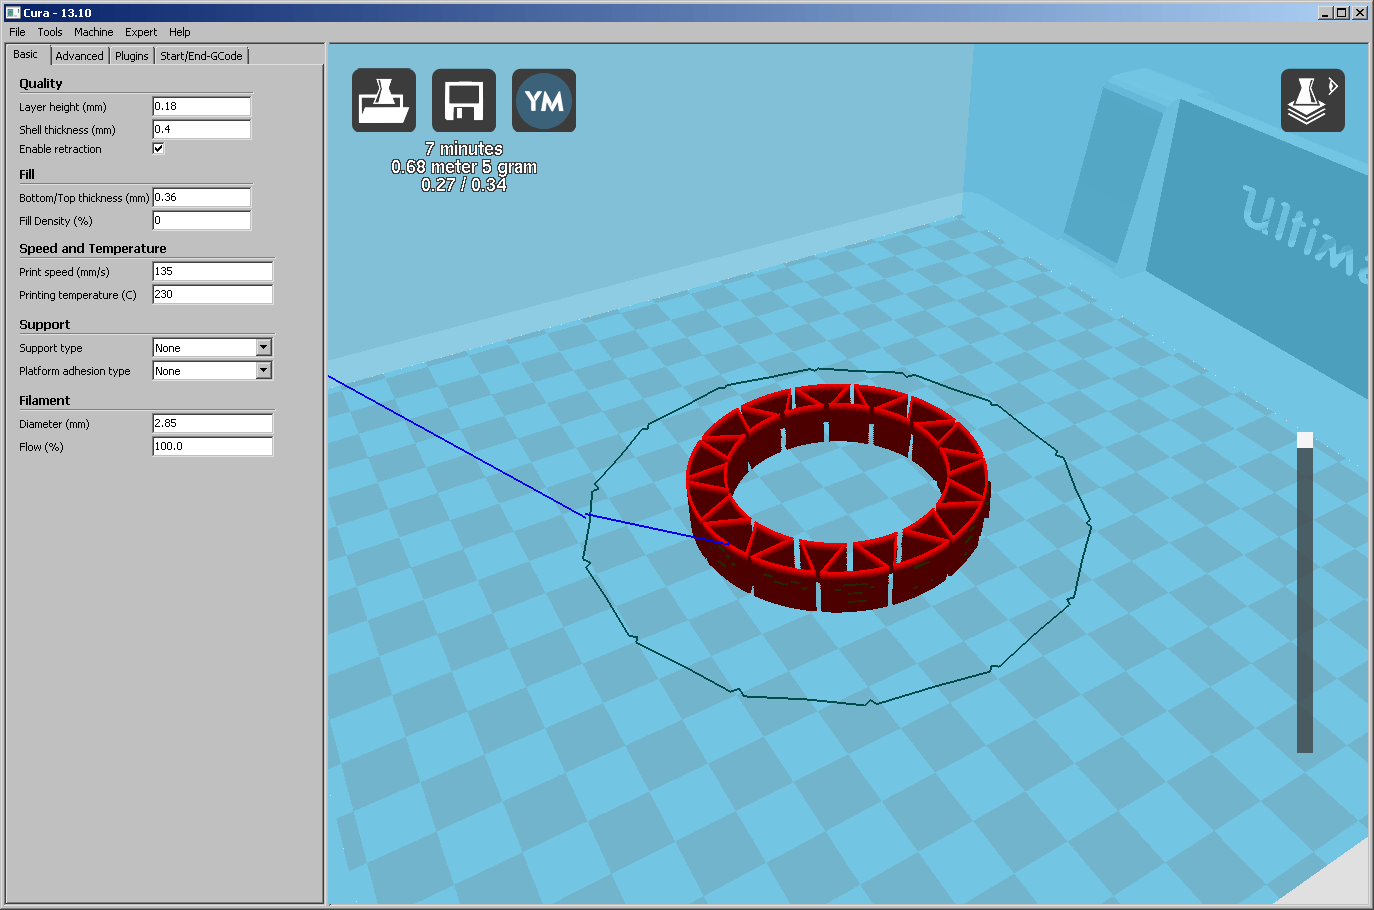This screenshot has height=910, width=1374.
Task: Switch to the Advanced tab
Action: coord(79,56)
